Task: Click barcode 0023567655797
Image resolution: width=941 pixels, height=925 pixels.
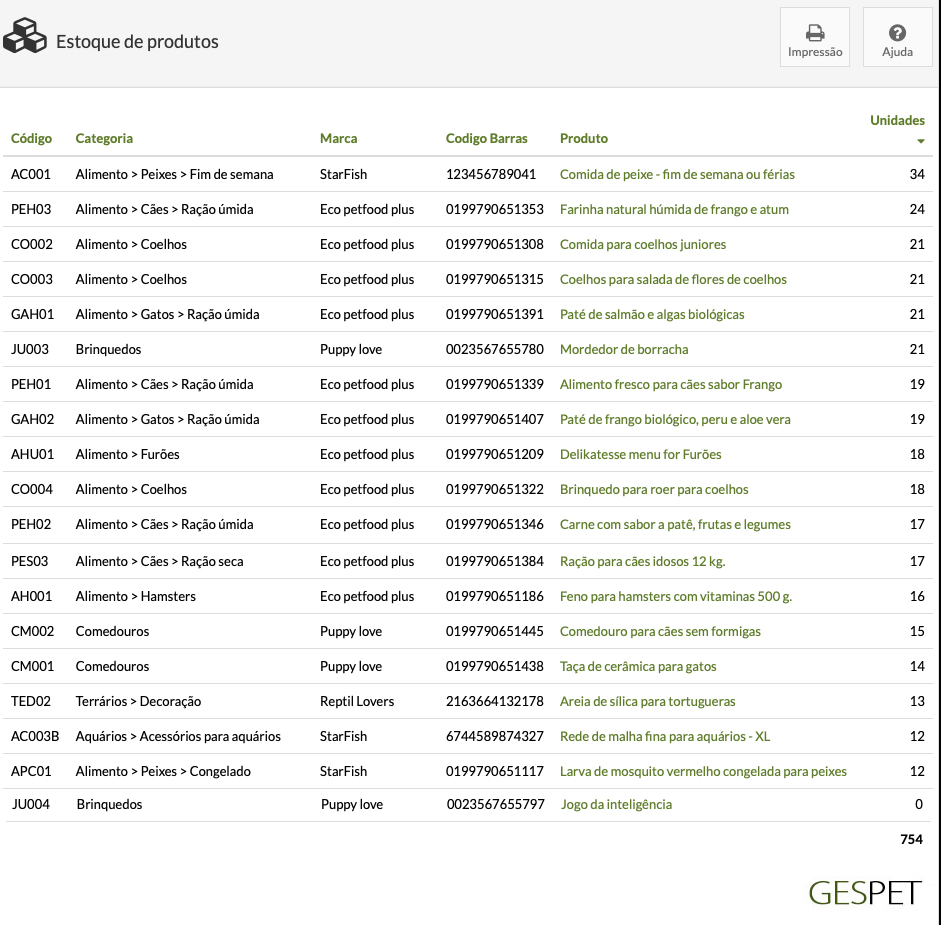Action: click(x=496, y=804)
